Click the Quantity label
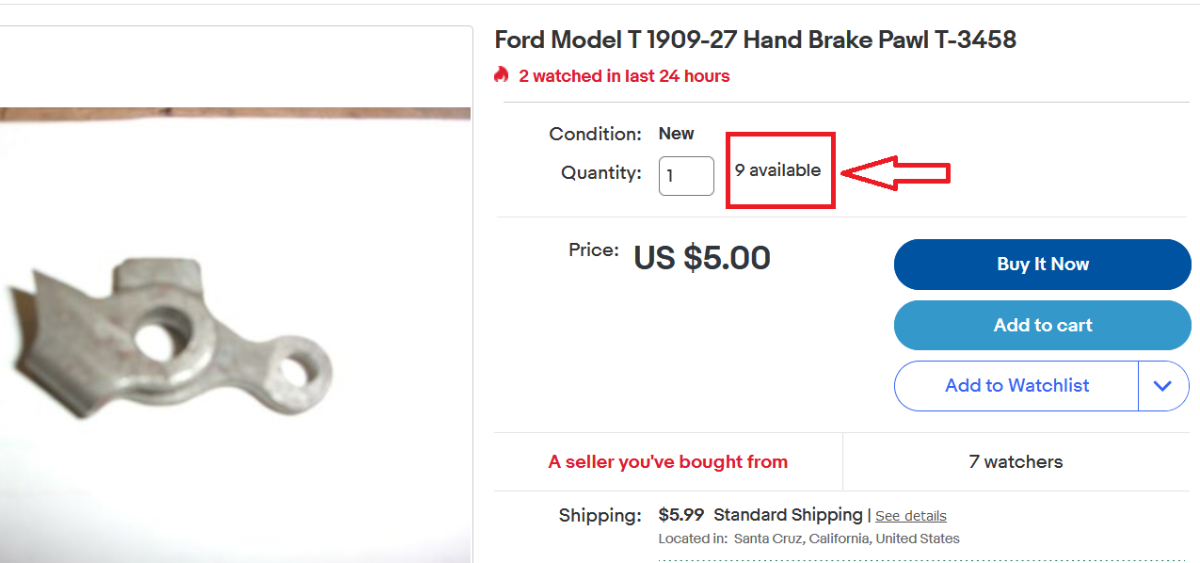 pos(601,173)
